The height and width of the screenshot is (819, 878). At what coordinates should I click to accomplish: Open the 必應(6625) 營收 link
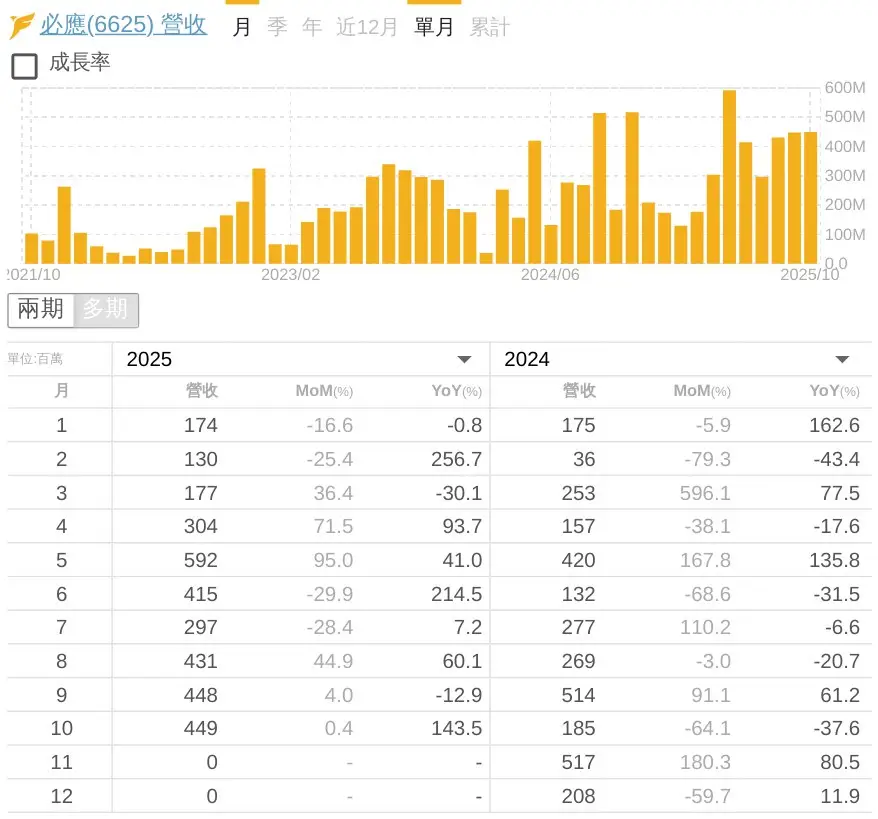pyautogui.click(x=123, y=25)
